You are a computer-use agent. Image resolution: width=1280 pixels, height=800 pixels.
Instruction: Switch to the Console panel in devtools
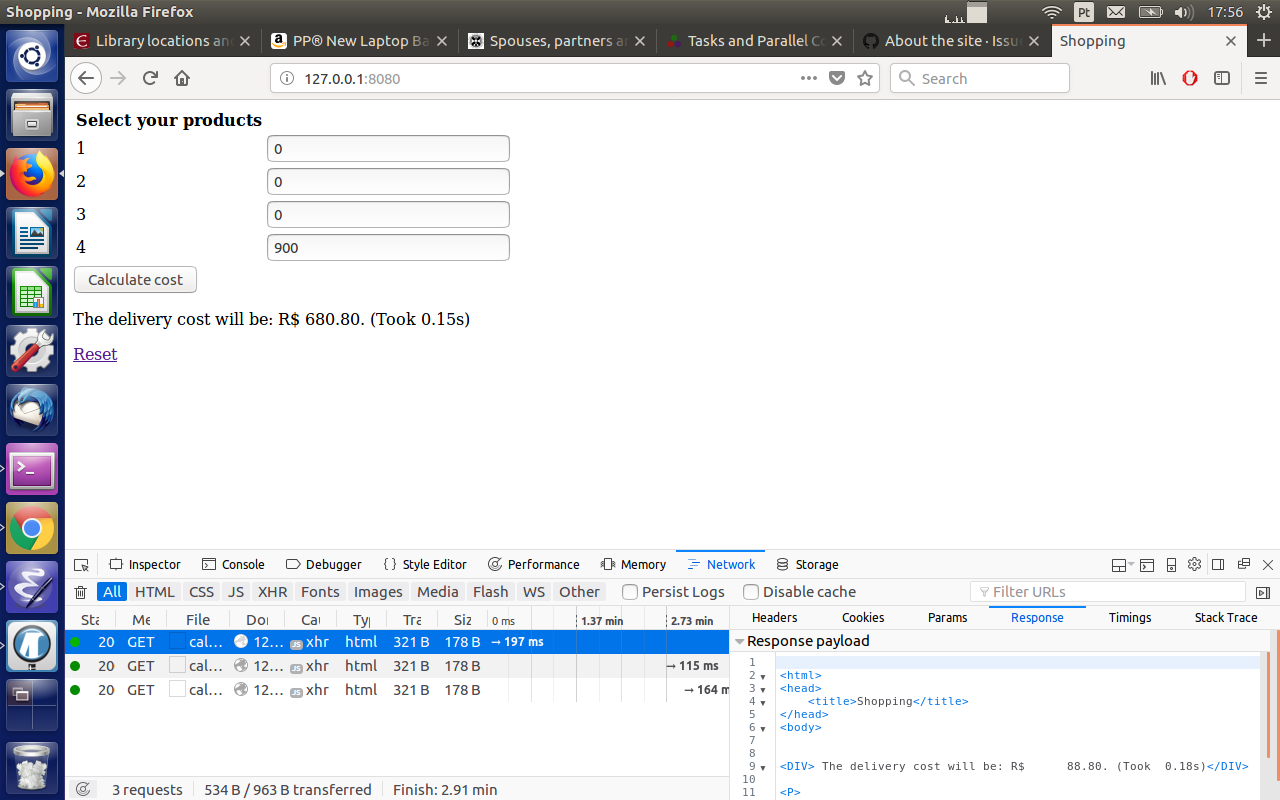pos(233,564)
